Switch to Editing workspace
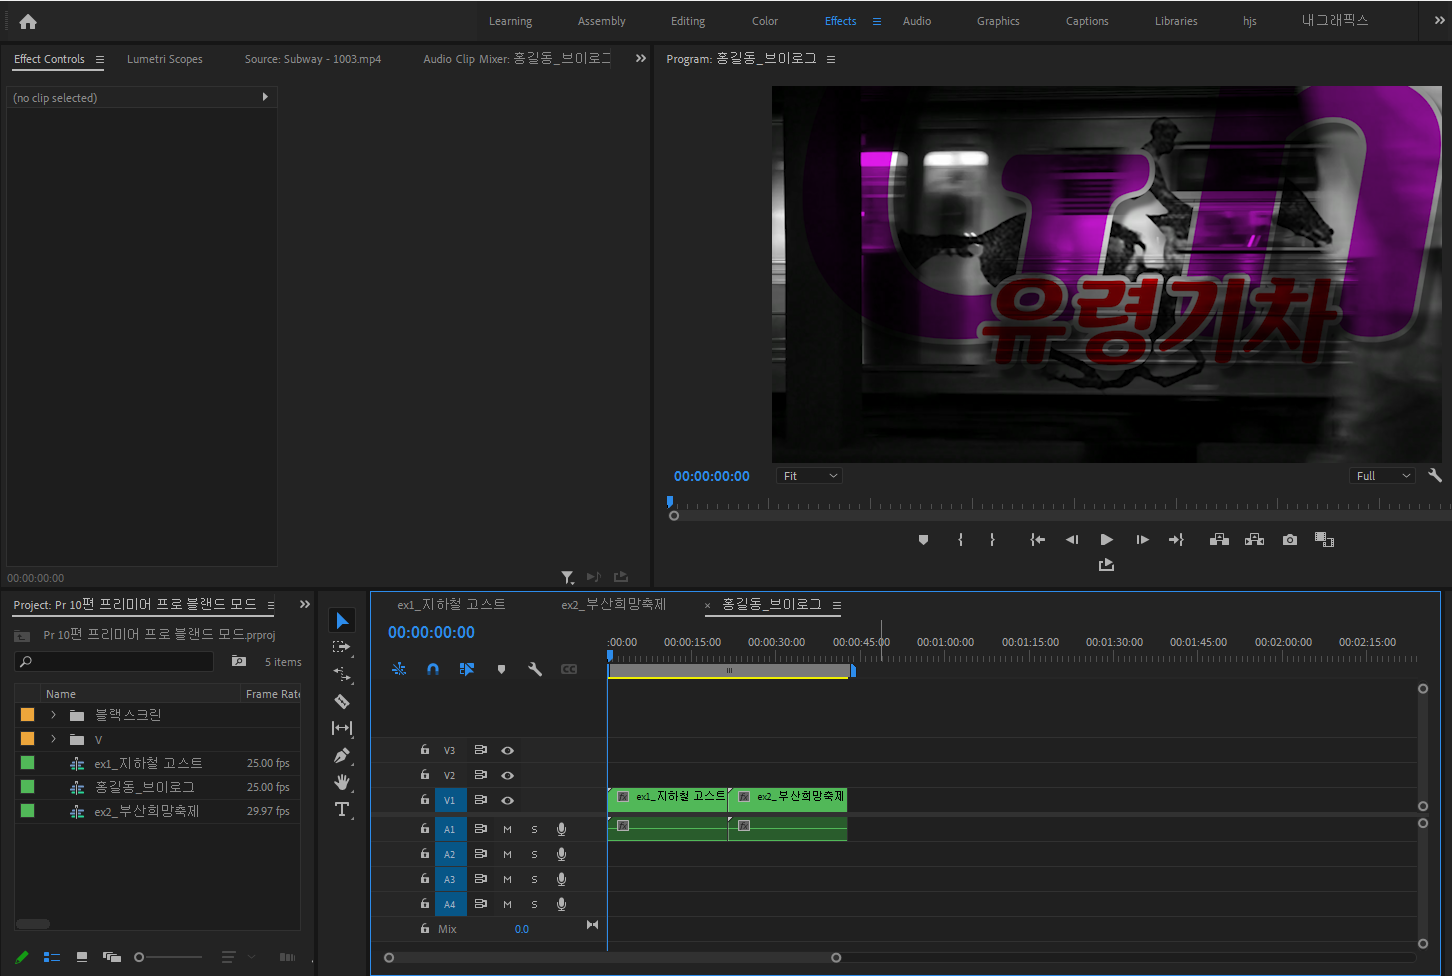 click(x=688, y=21)
